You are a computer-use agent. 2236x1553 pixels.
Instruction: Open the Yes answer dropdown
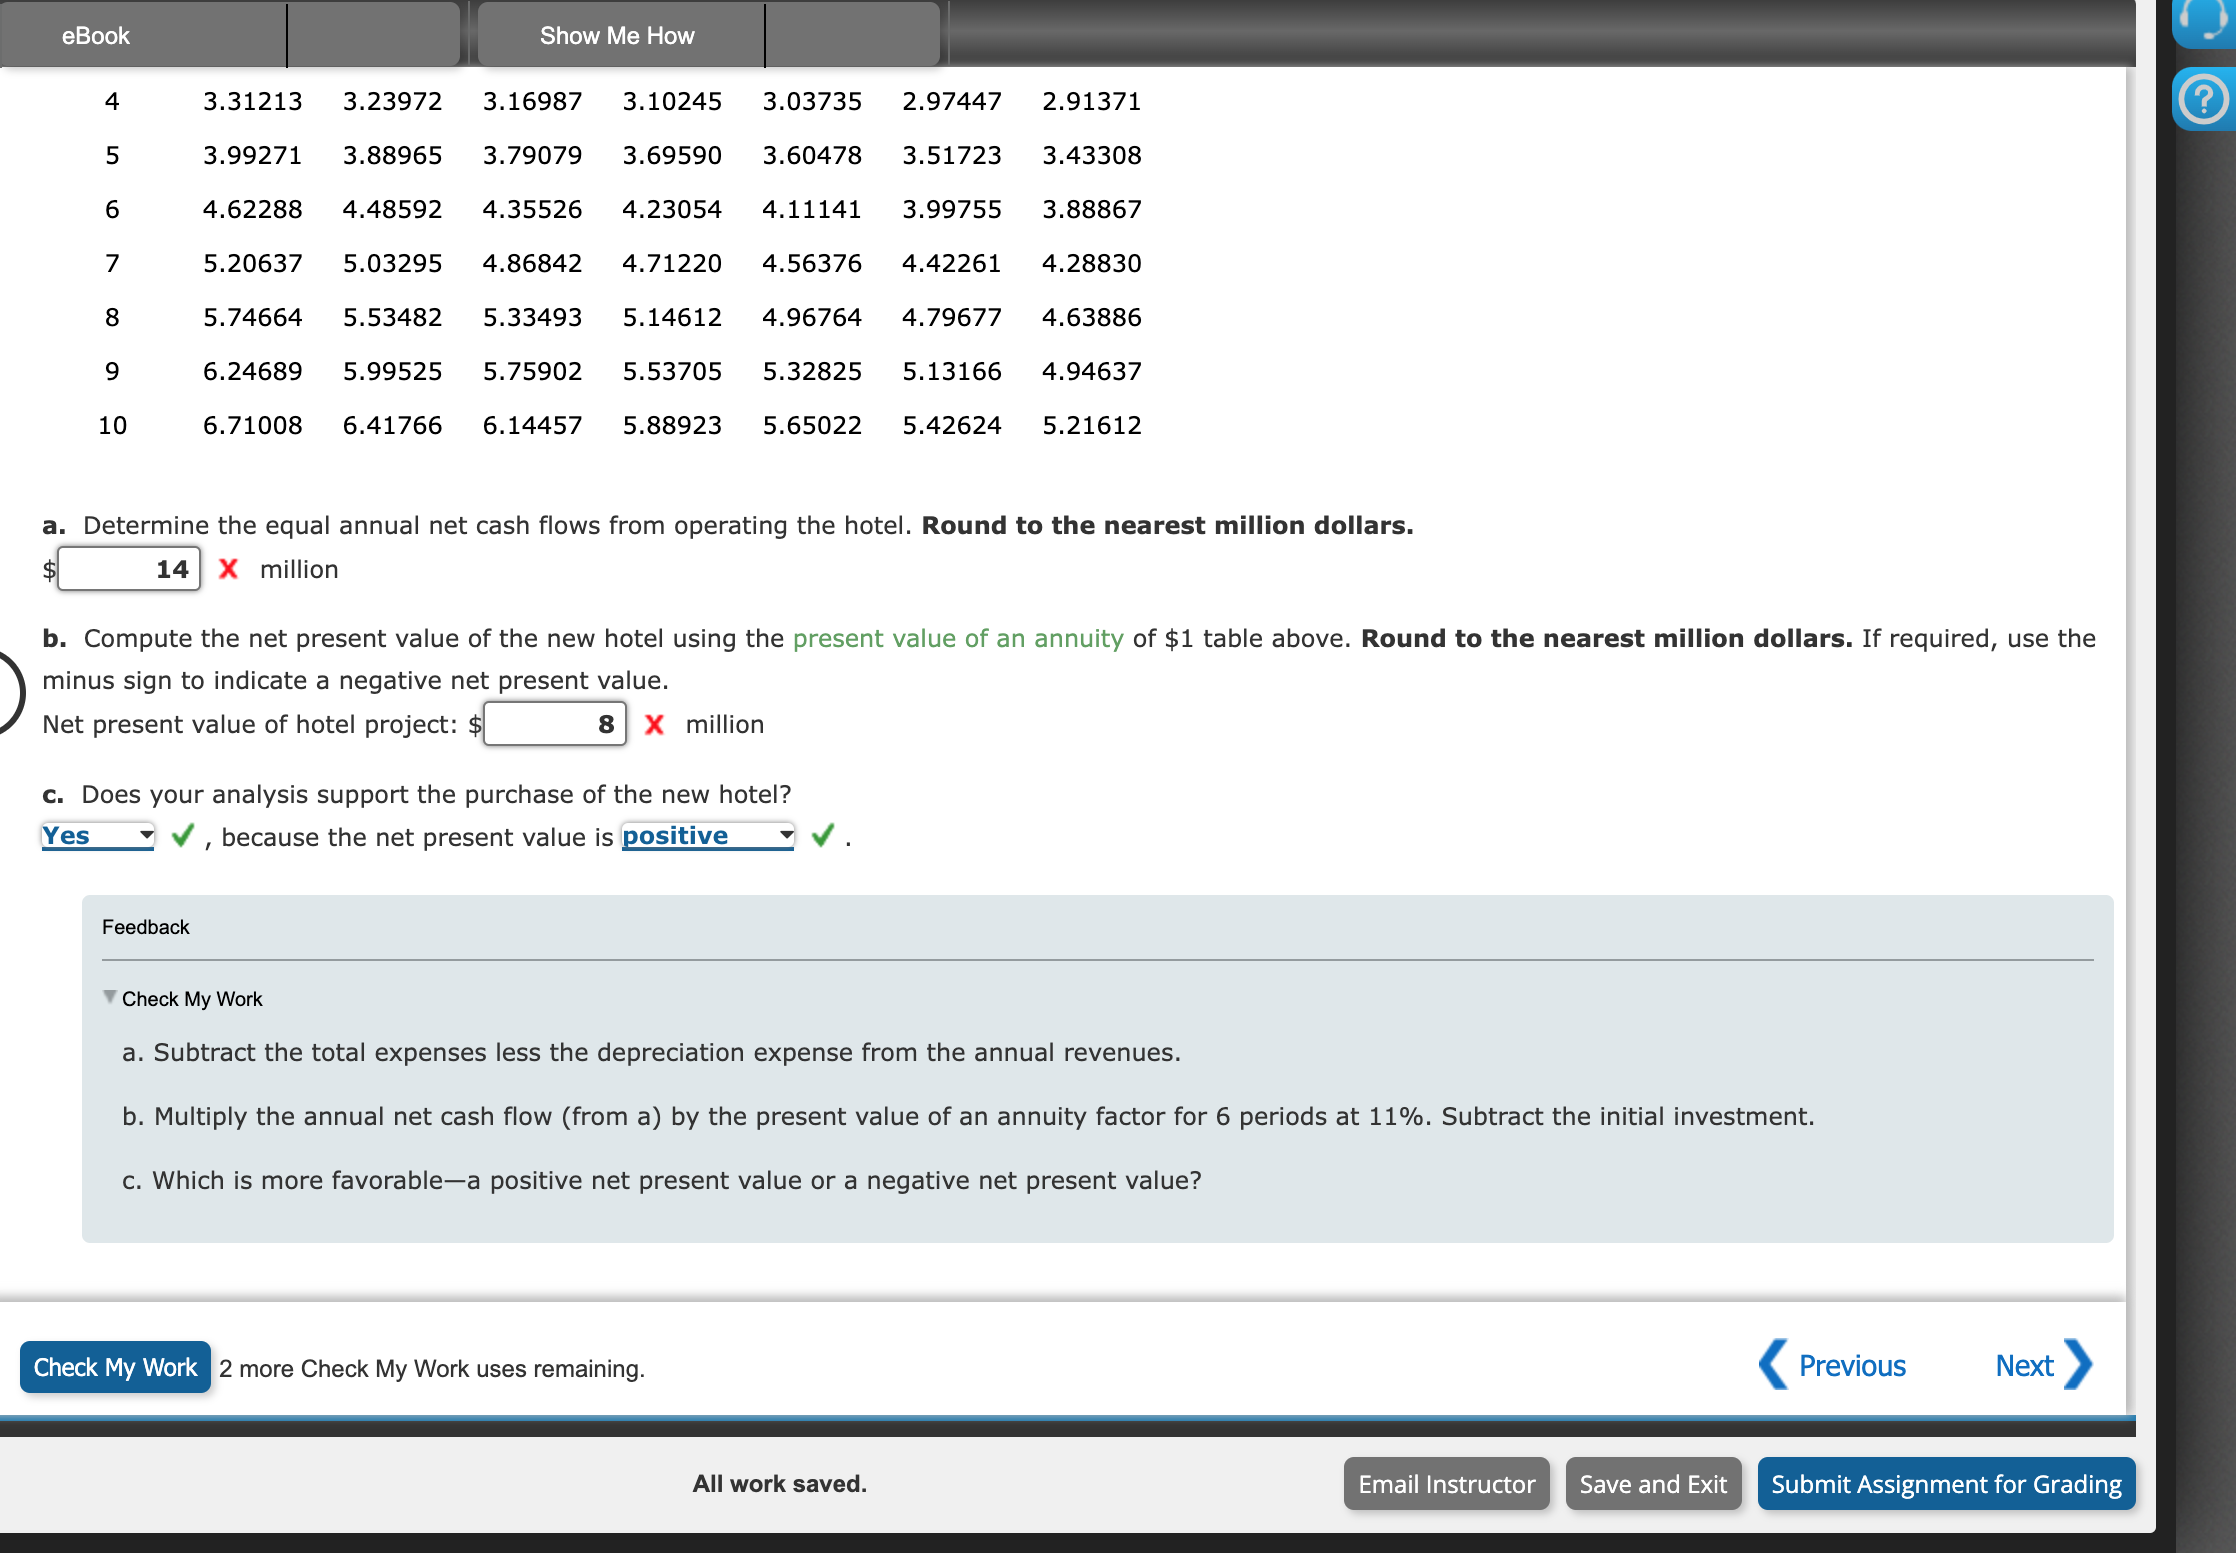click(98, 836)
